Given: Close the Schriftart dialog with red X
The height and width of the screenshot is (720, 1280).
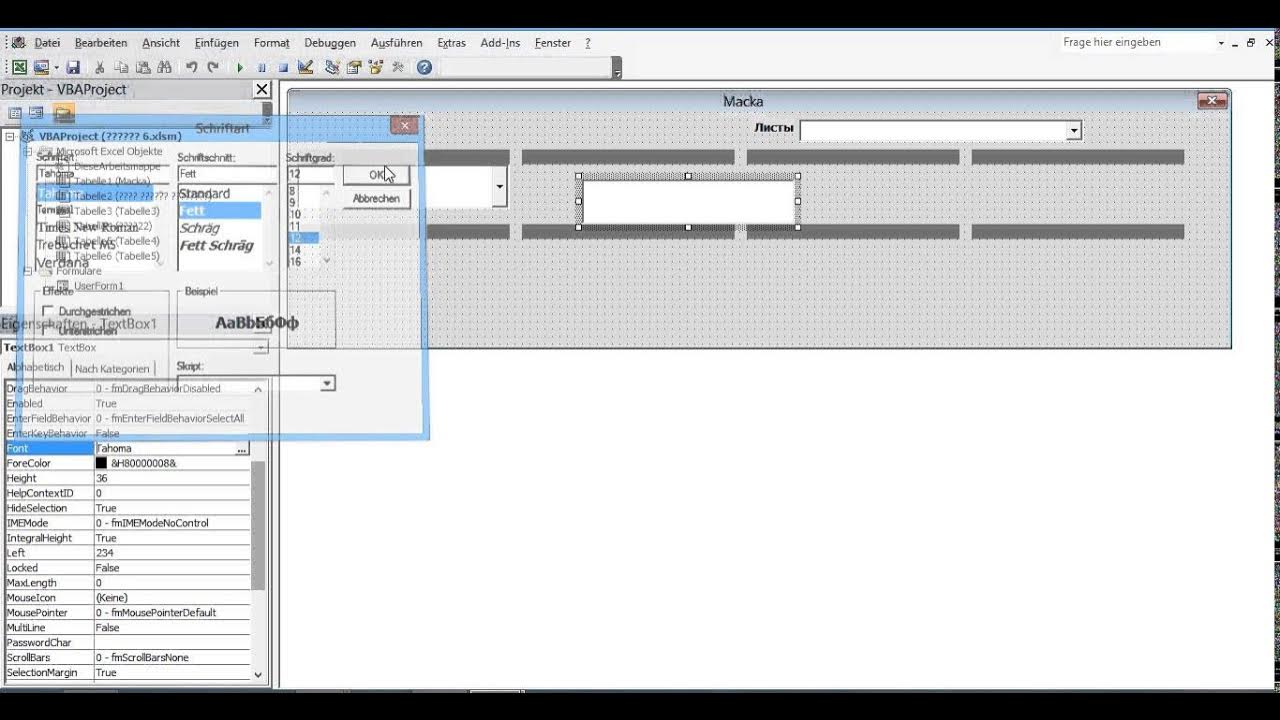Looking at the screenshot, I should click(x=404, y=125).
